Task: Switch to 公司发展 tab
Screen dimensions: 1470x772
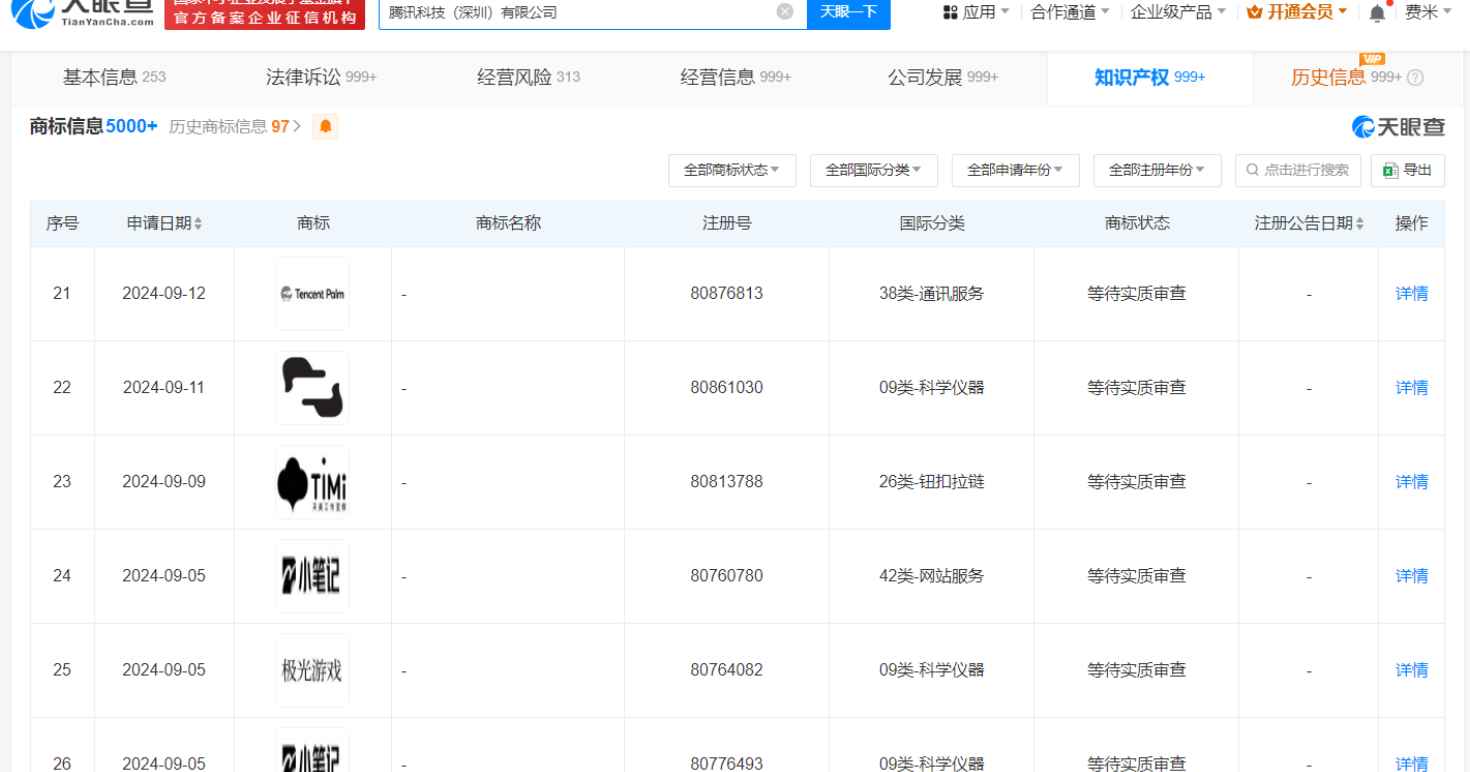Action: pyautogui.click(x=943, y=79)
